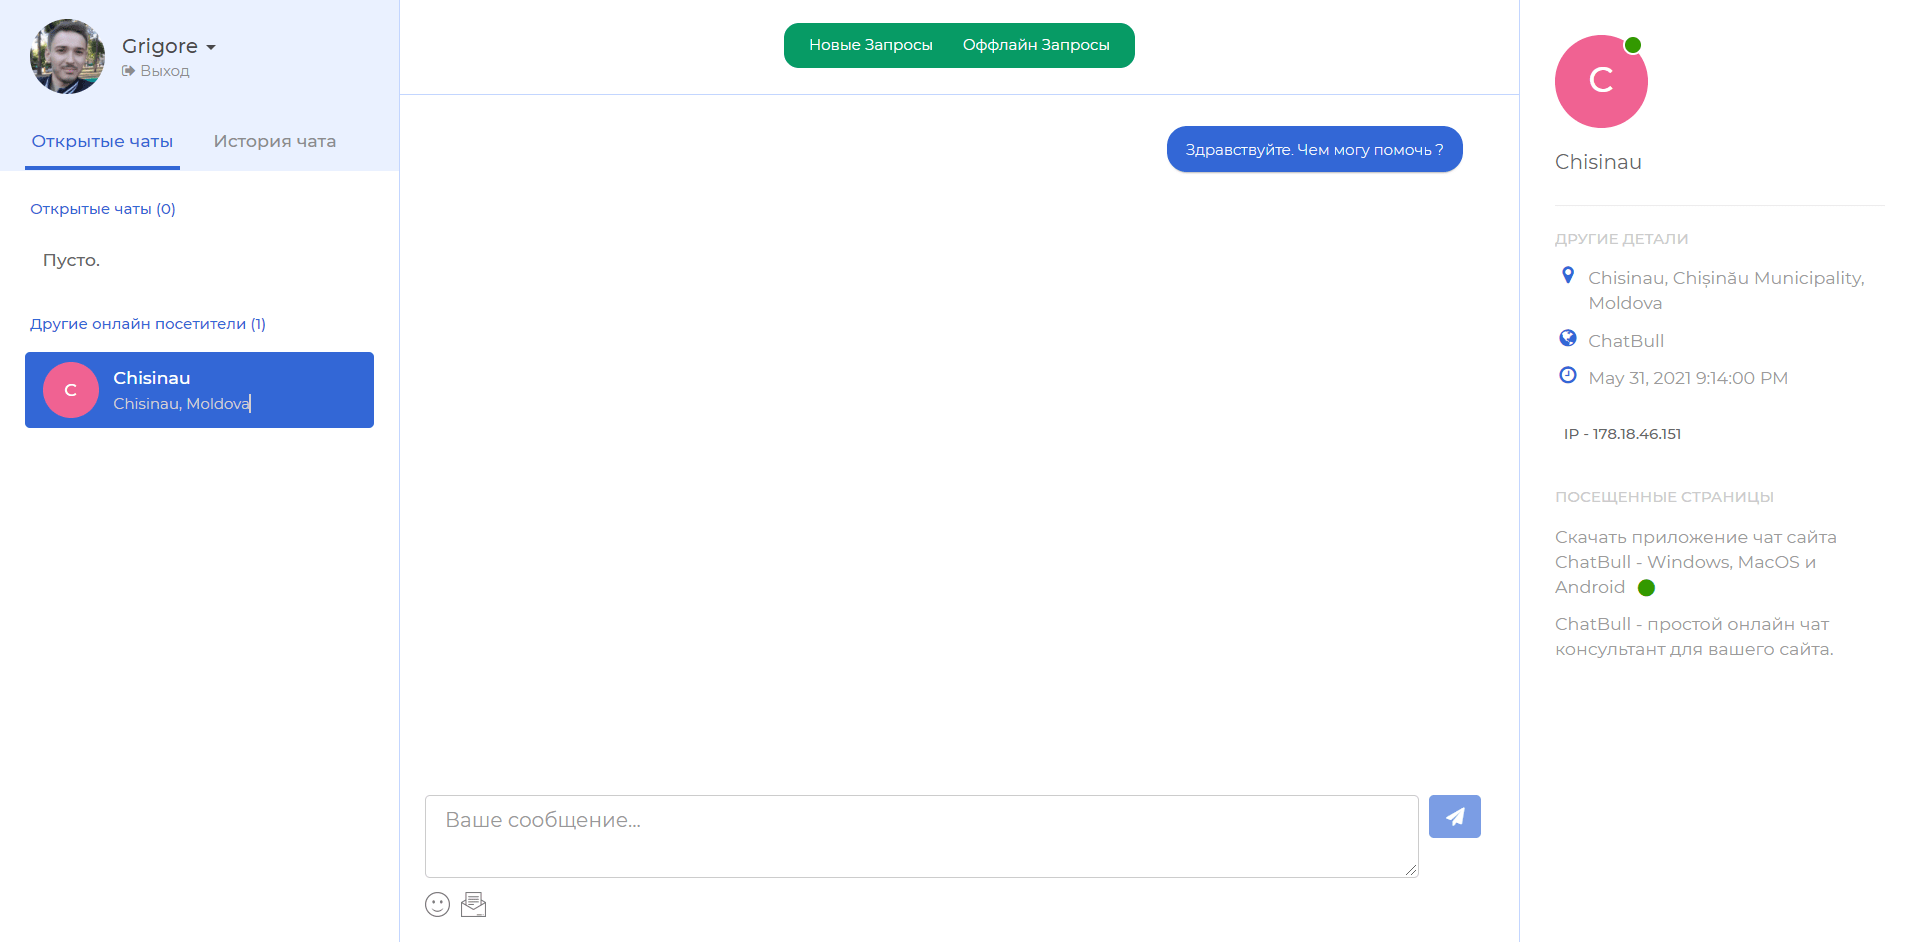Screen dimensions: 1920x942
Task: Click the green dot after Android
Action: [1646, 588]
